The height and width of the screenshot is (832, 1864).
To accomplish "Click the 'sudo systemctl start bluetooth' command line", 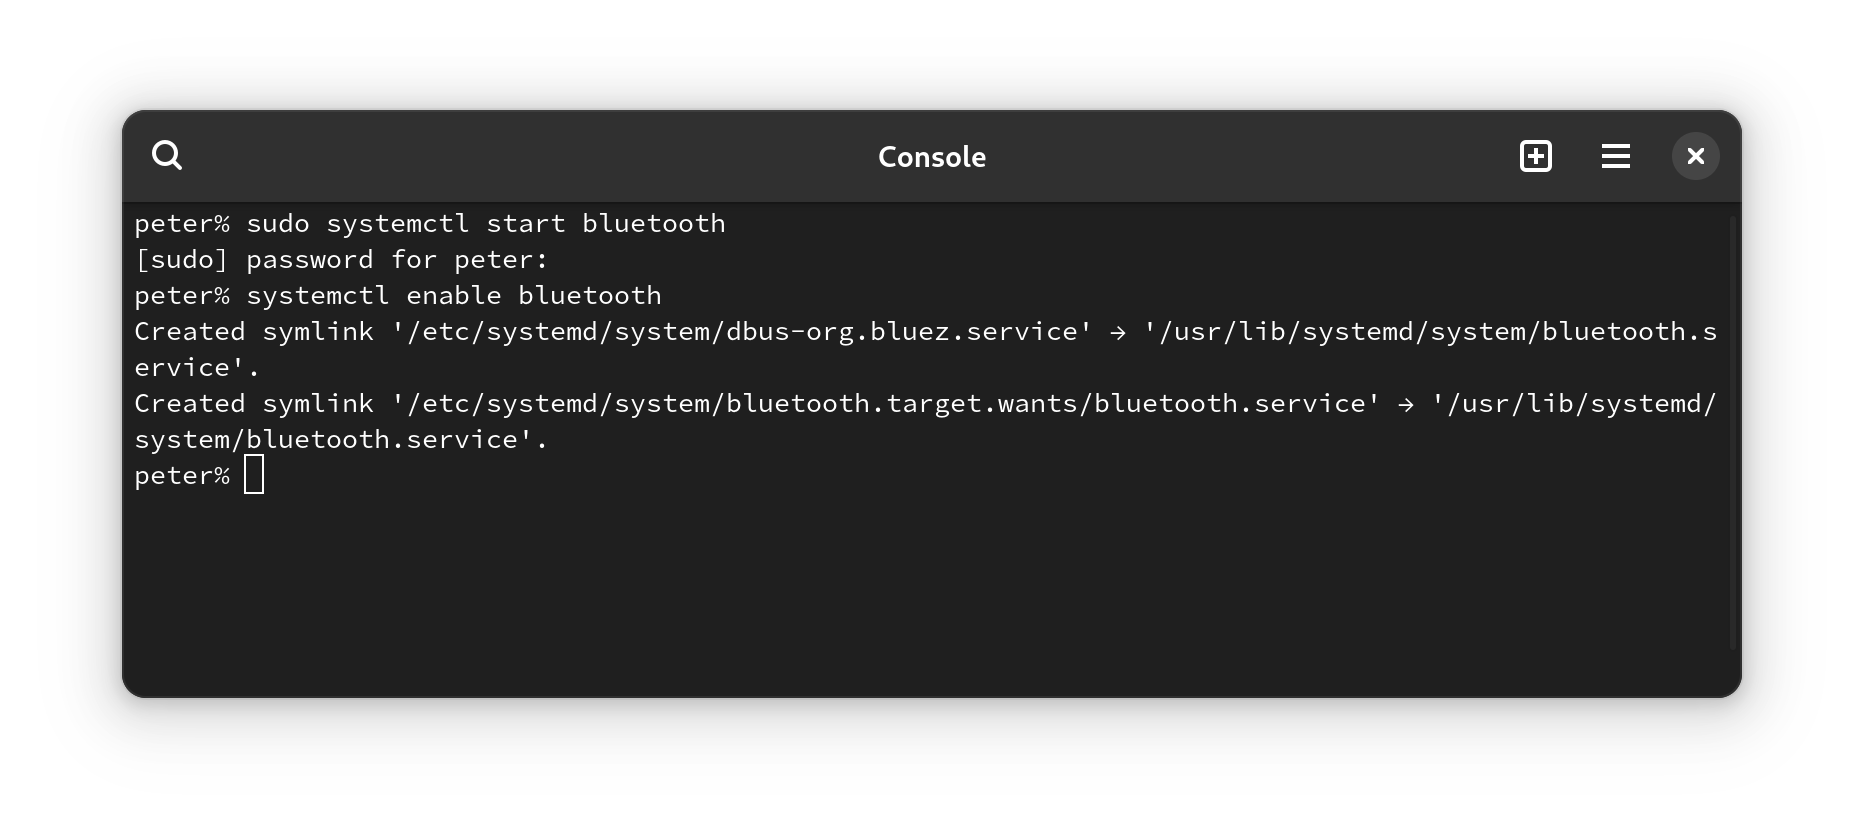I will pyautogui.click(x=430, y=223).
